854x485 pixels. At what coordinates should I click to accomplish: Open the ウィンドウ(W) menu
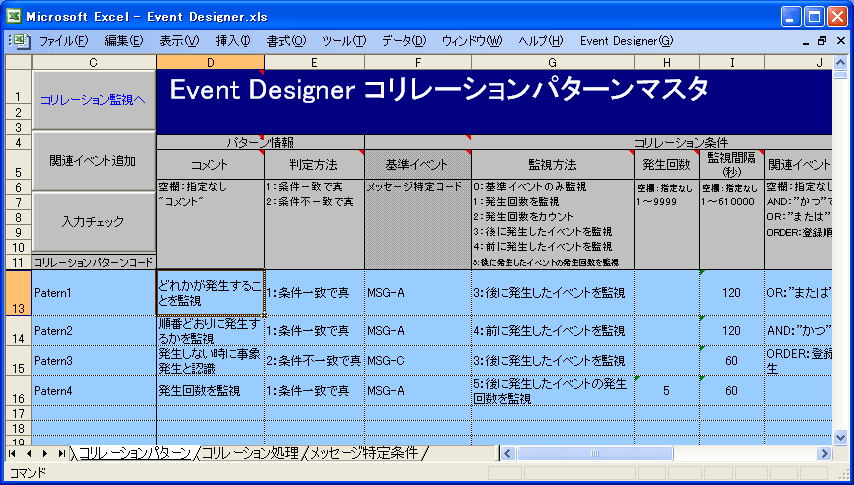[472, 41]
